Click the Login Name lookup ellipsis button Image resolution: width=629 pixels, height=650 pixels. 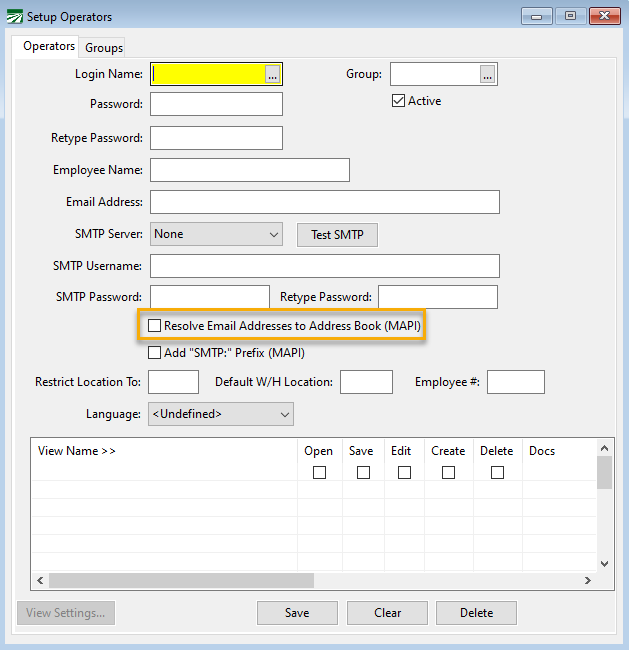(x=272, y=74)
